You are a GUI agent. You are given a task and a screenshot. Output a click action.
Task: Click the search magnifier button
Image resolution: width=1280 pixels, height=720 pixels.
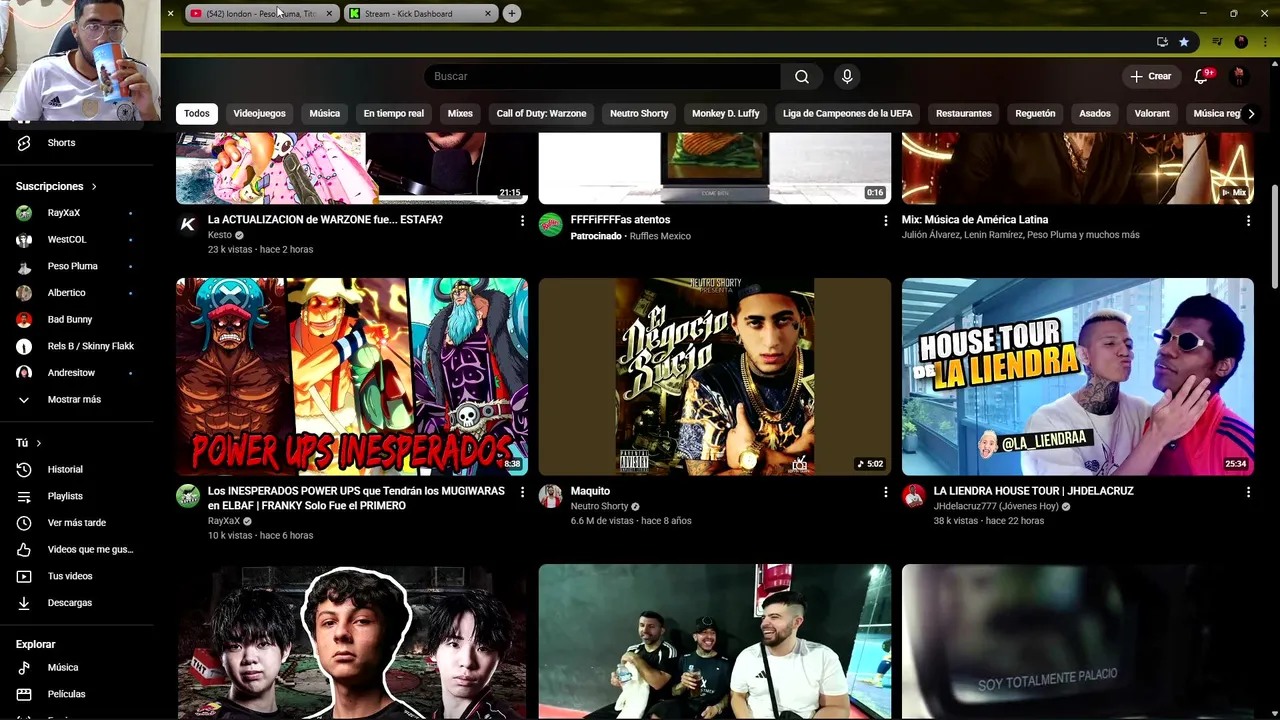(x=802, y=76)
